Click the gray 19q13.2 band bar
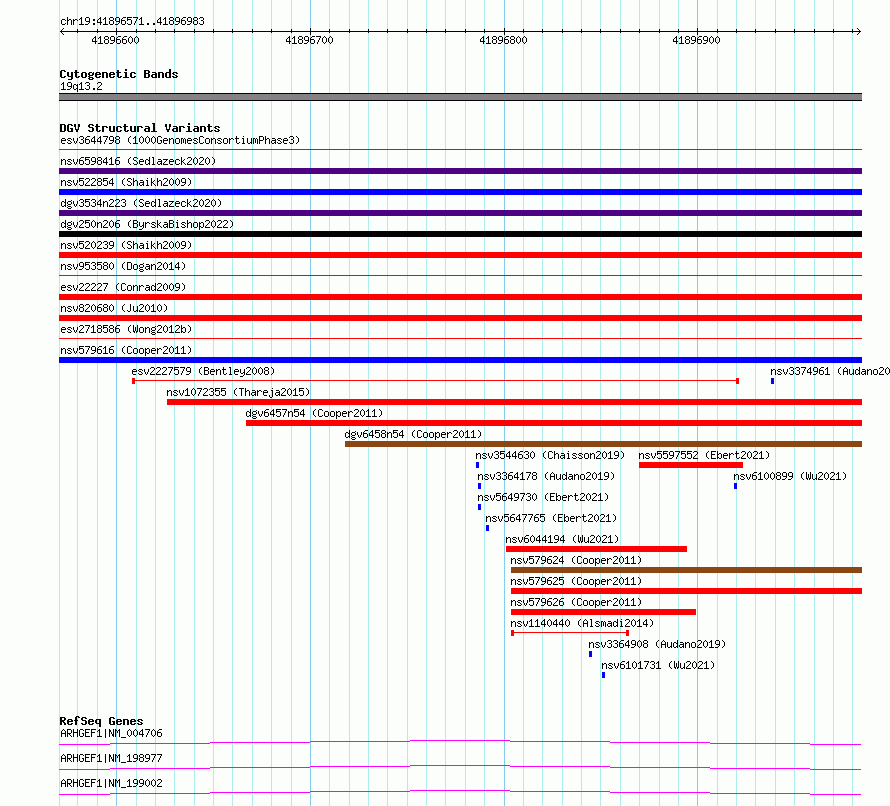 tap(460, 97)
